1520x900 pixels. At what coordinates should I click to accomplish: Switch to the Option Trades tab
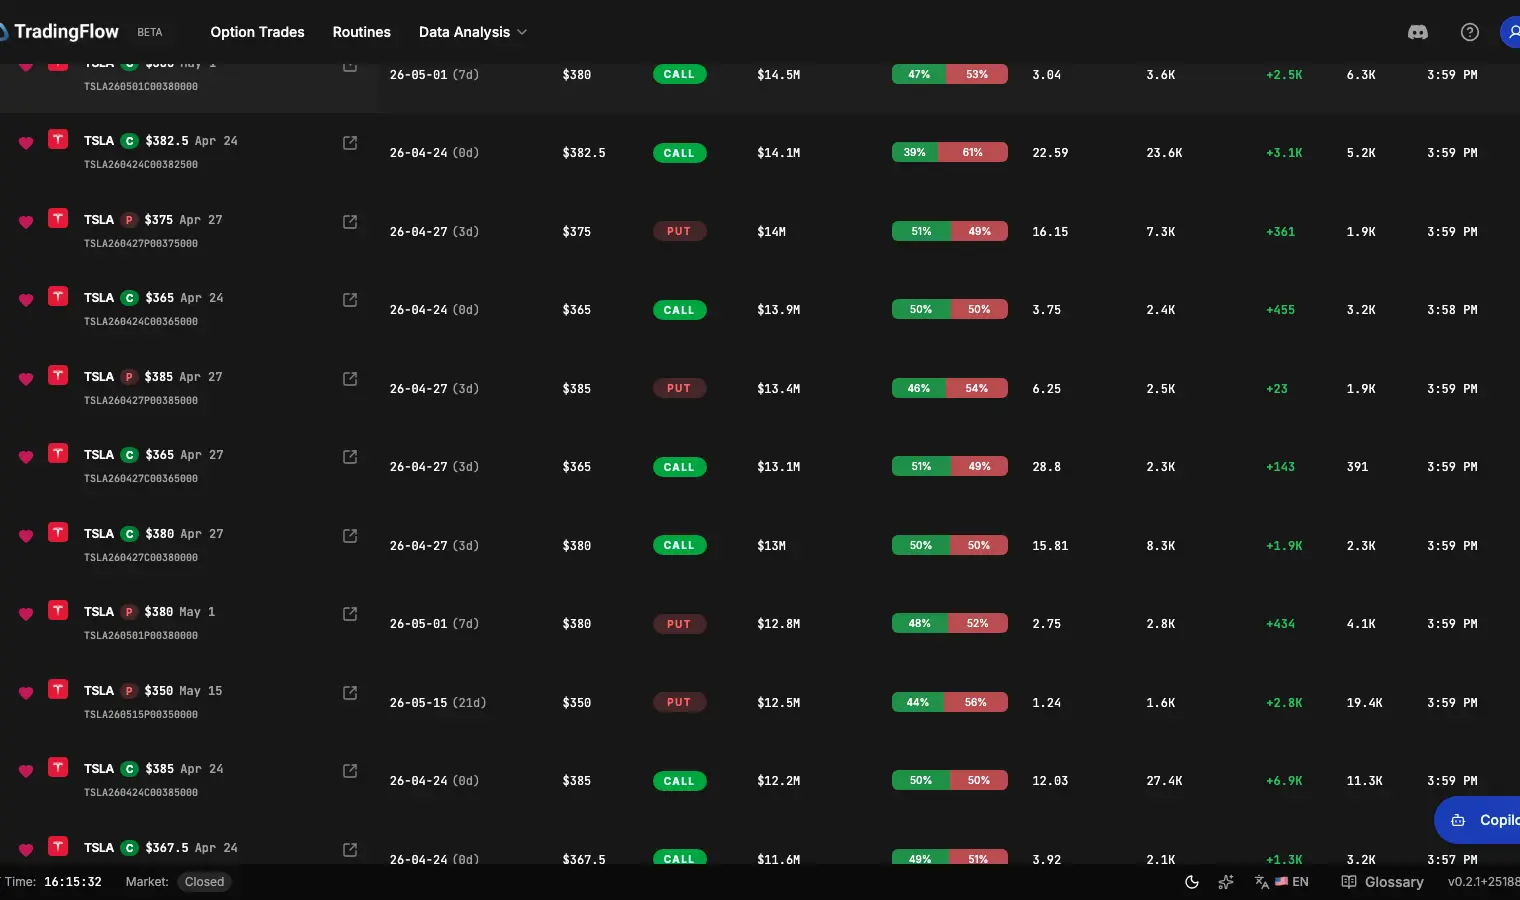(x=257, y=32)
